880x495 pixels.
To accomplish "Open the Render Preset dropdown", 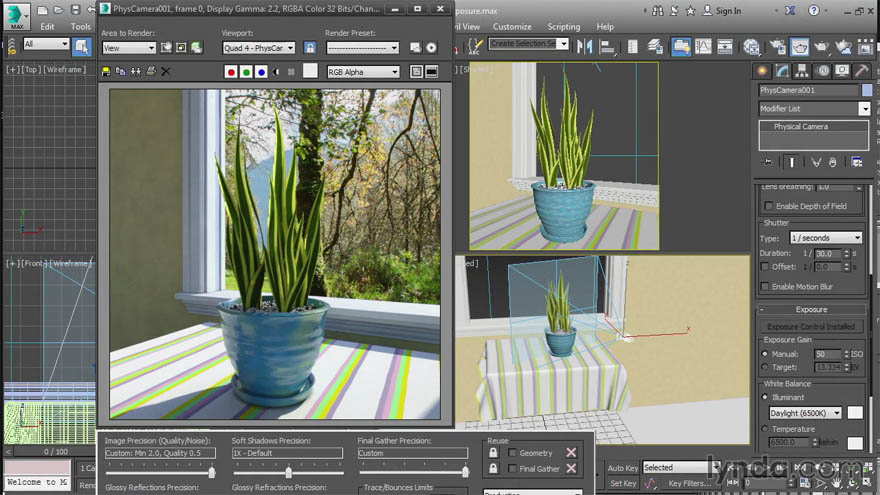I will pyautogui.click(x=363, y=48).
